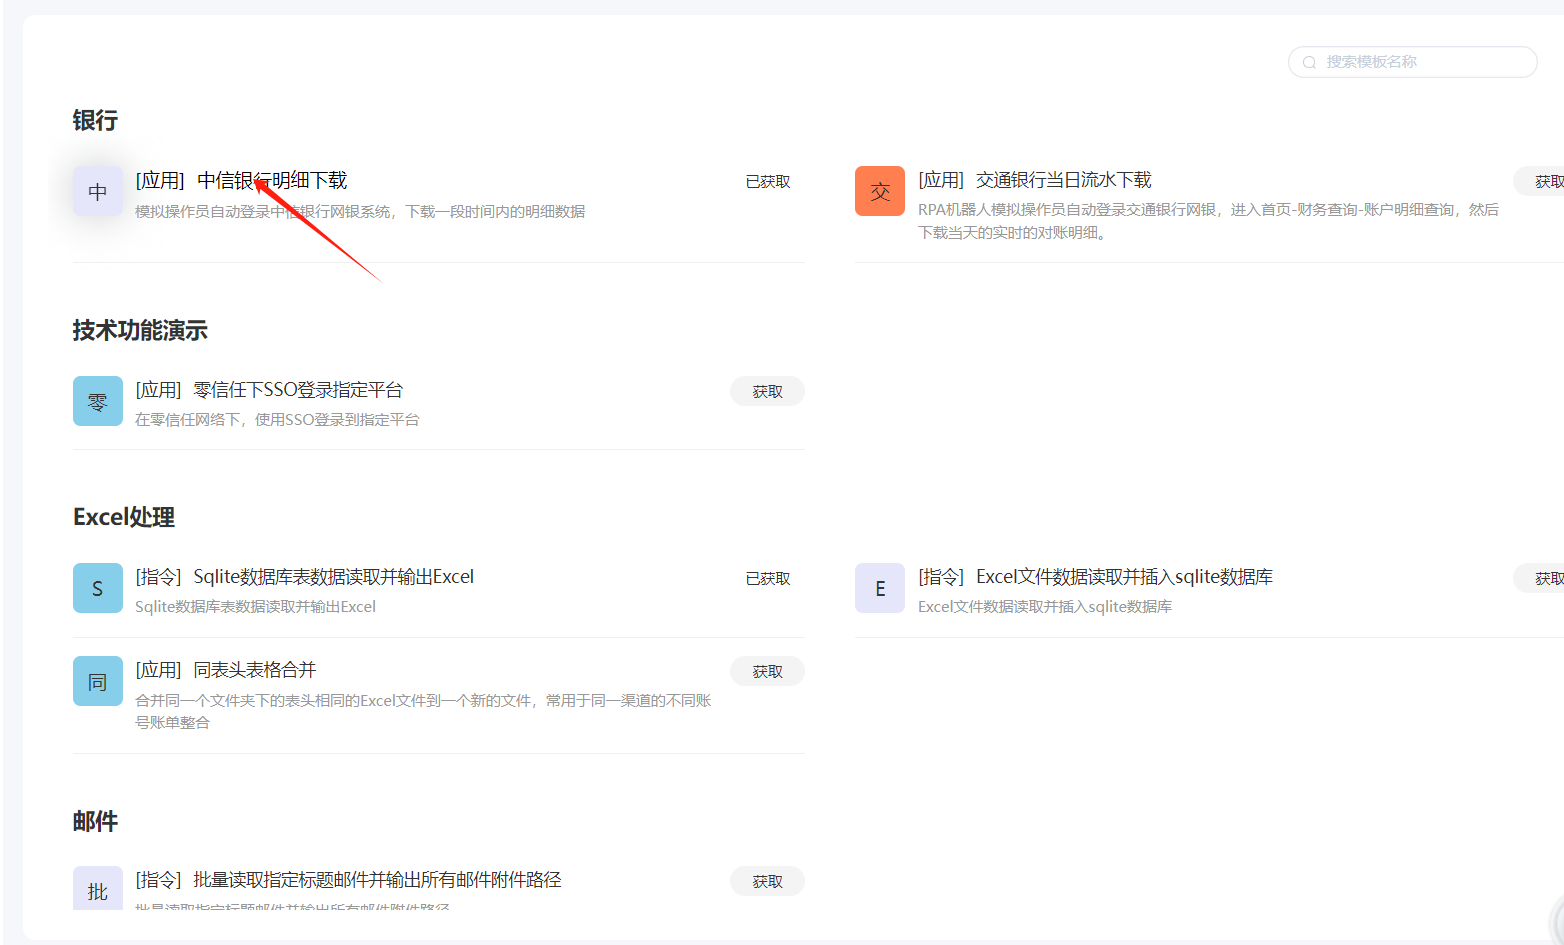Image resolution: width=1564 pixels, height=945 pixels.
Task: Click the 批量读取邮件 template icon
Action: coord(98,889)
